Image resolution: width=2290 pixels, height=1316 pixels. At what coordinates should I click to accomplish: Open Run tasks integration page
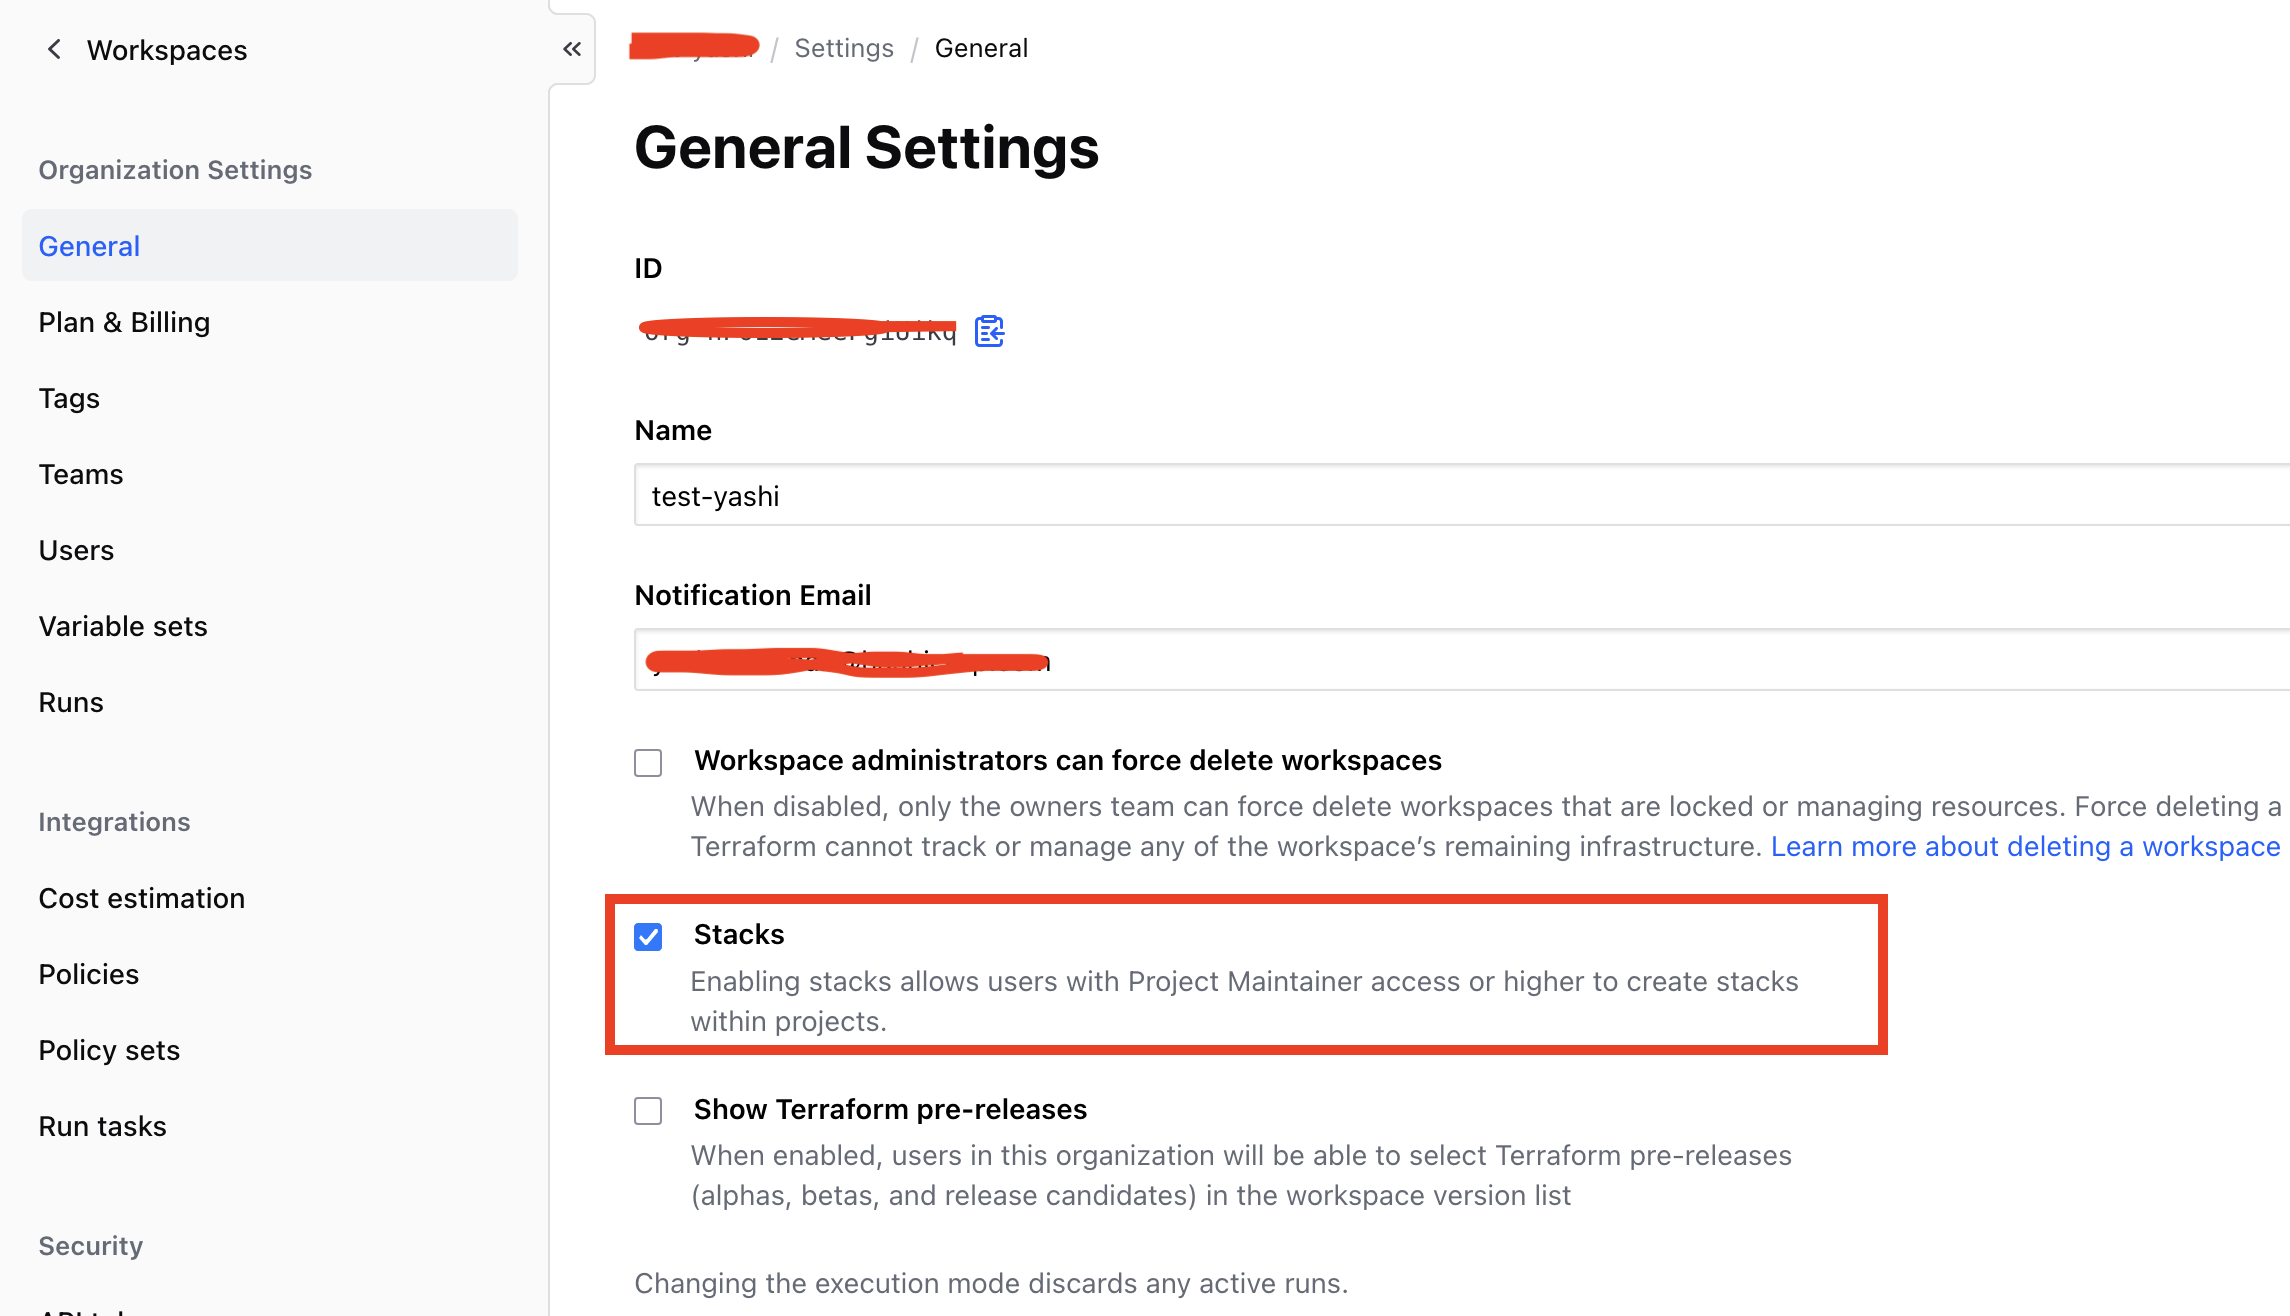102,1126
